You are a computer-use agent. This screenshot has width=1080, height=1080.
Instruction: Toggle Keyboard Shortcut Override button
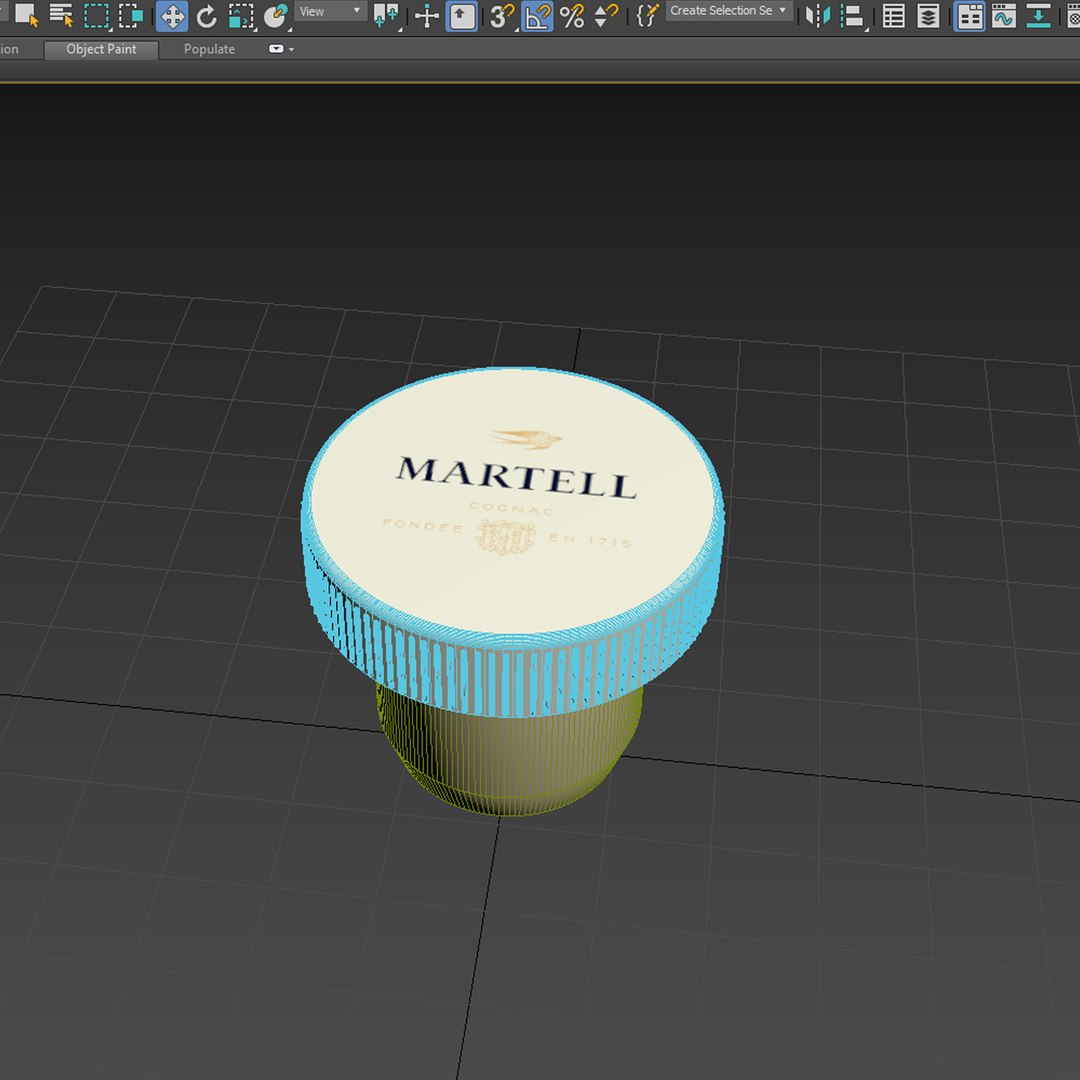click(461, 17)
